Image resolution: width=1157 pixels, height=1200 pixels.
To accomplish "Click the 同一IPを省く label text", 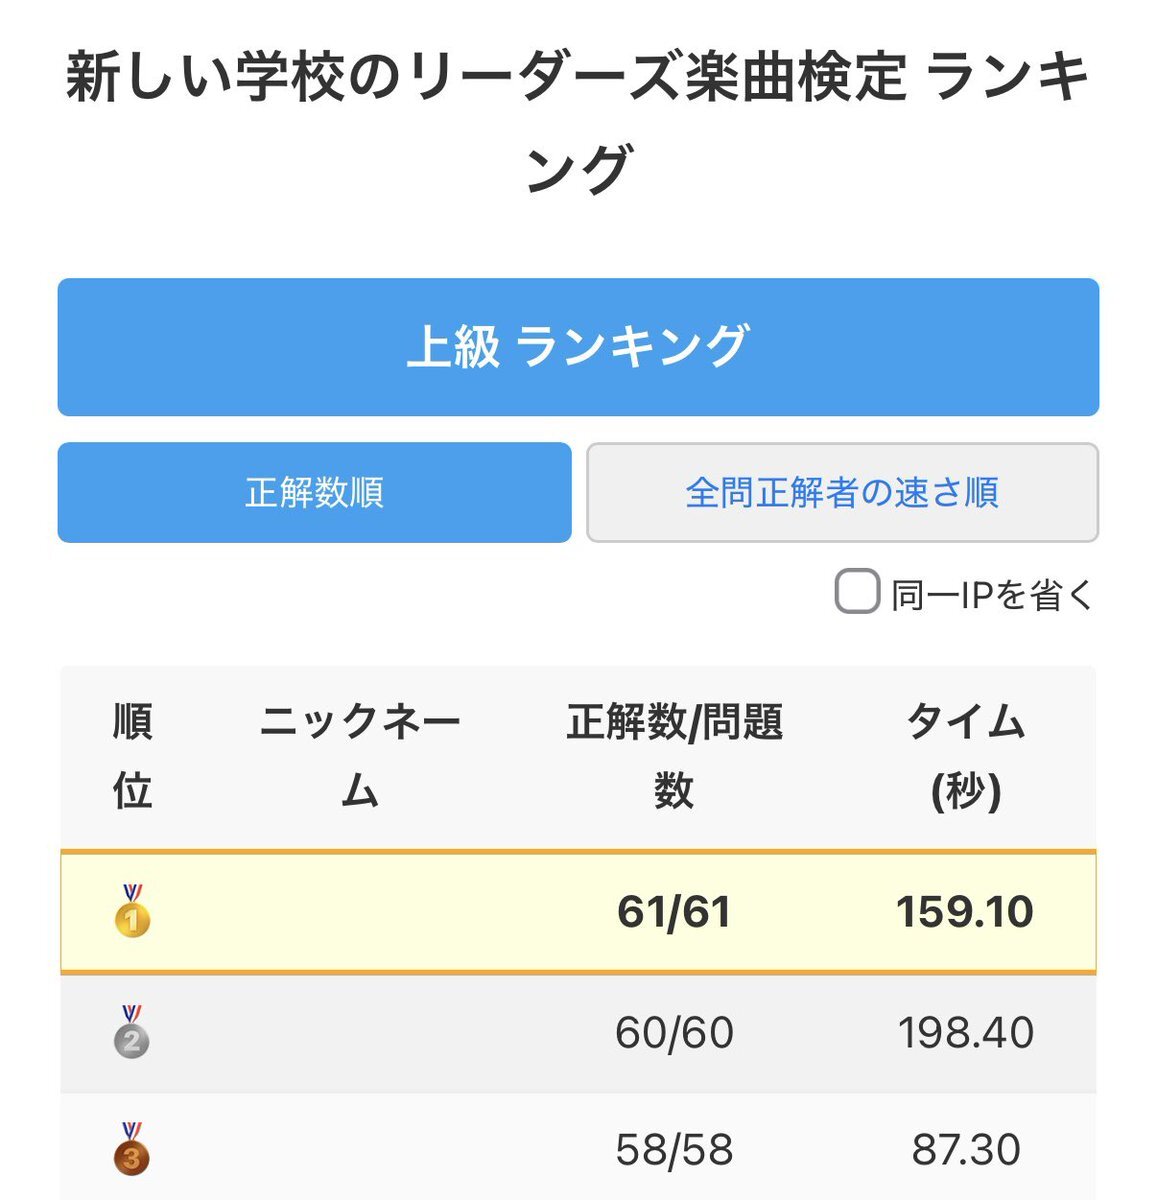I will [992, 595].
